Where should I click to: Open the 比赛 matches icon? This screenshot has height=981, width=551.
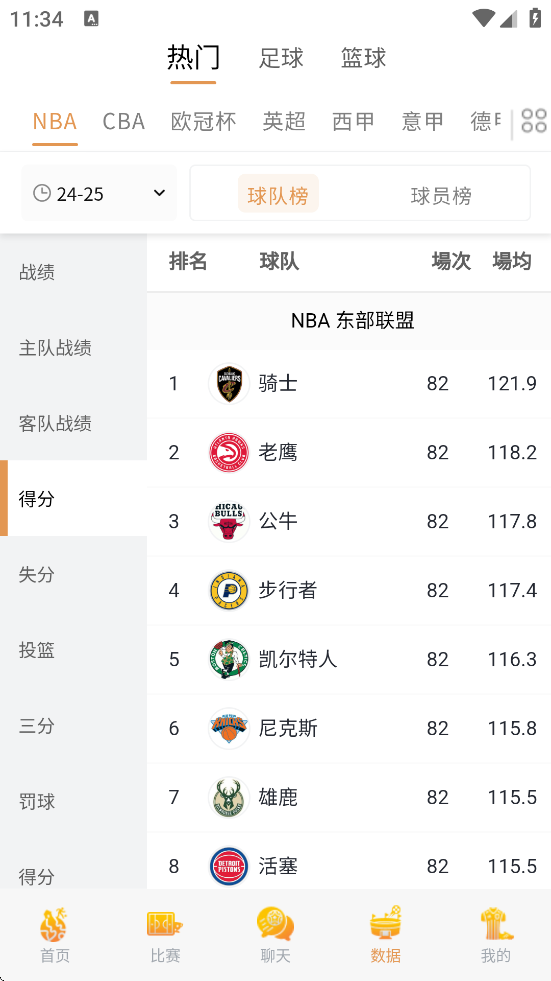(x=165, y=925)
